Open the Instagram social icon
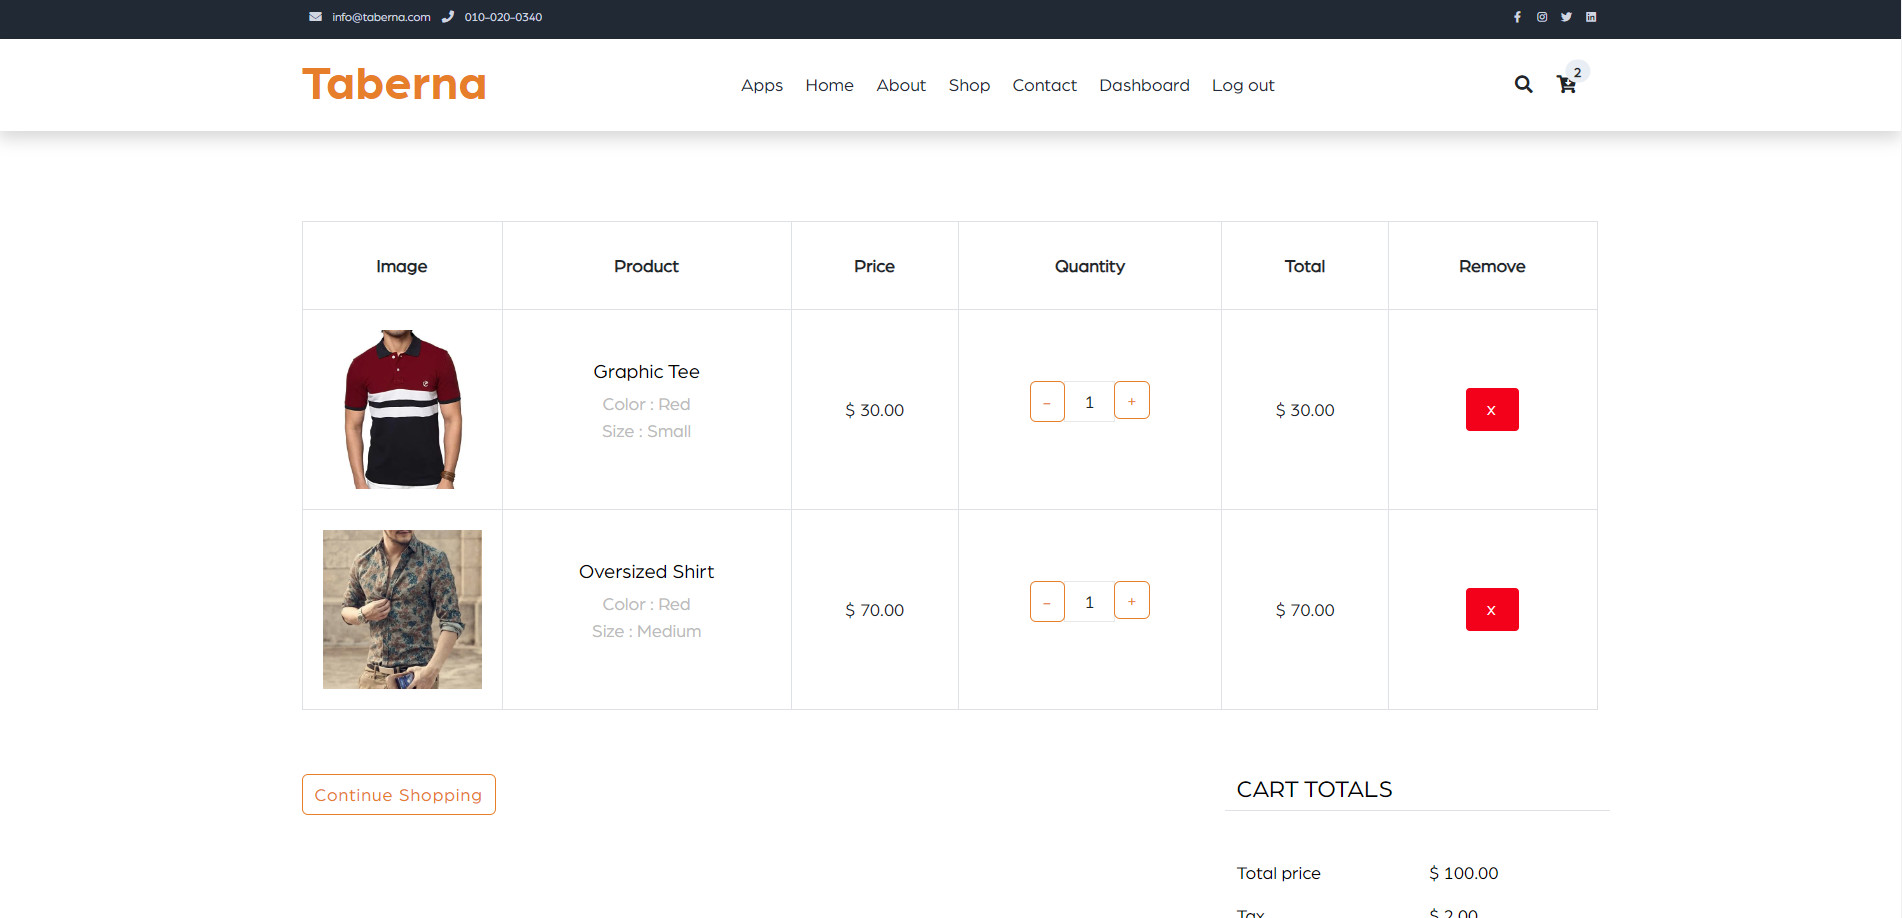Image resolution: width=1902 pixels, height=918 pixels. [x=1542, y=16]
